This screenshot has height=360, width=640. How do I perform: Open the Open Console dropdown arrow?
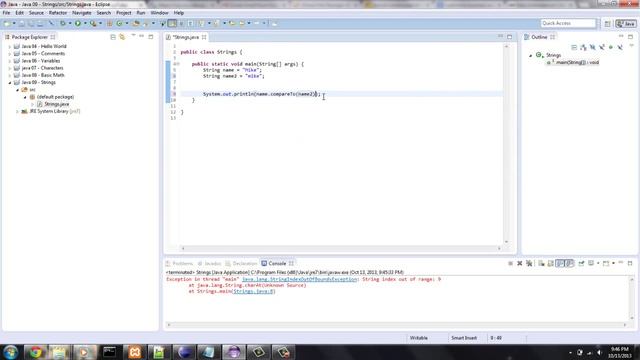click(x=613, y=263)
